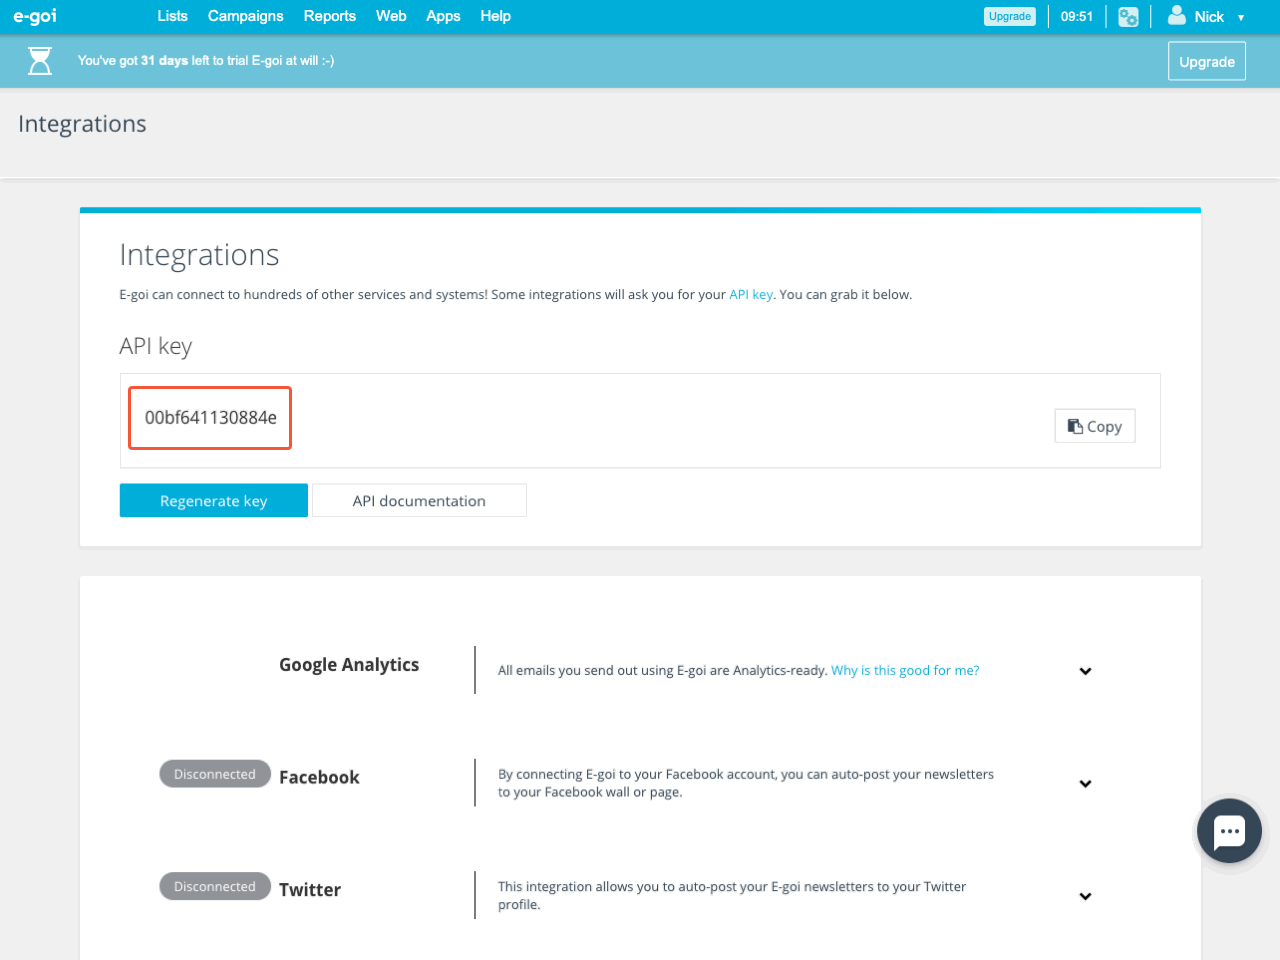Click the Upgrade button in trial banner
Screen dimensions: 1280x960
point(1206,61)
